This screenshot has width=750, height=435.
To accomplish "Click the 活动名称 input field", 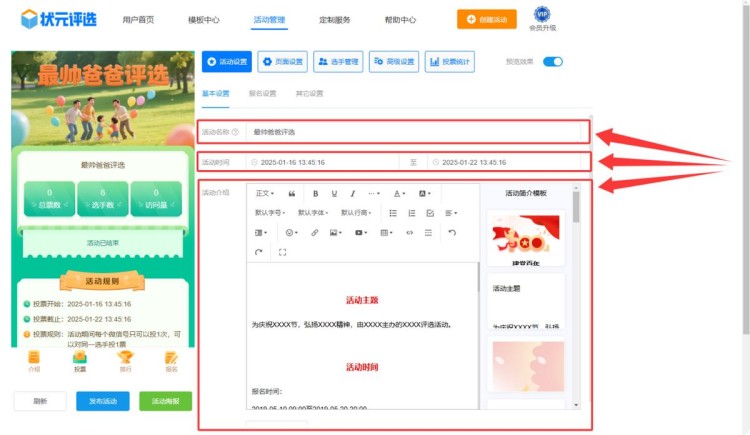I will [x=410, y=131].
